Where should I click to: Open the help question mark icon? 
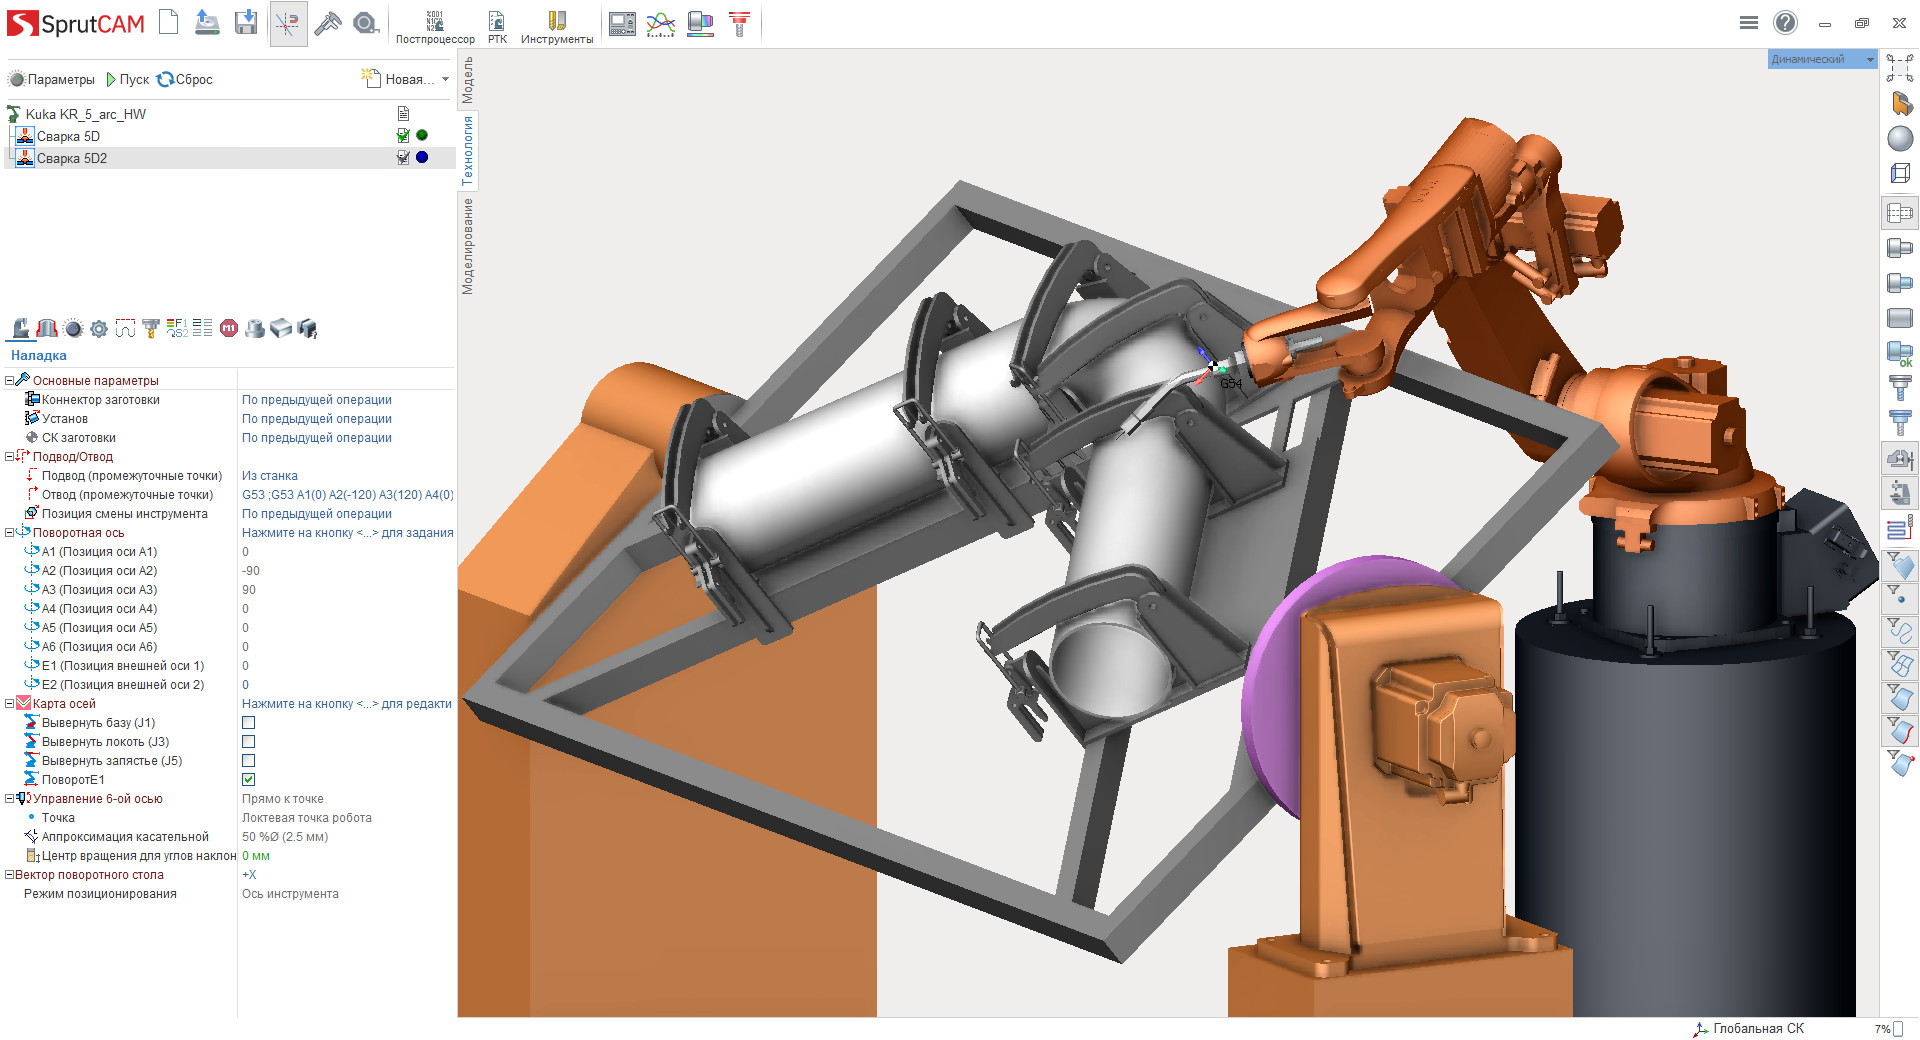coord(1785,22)
